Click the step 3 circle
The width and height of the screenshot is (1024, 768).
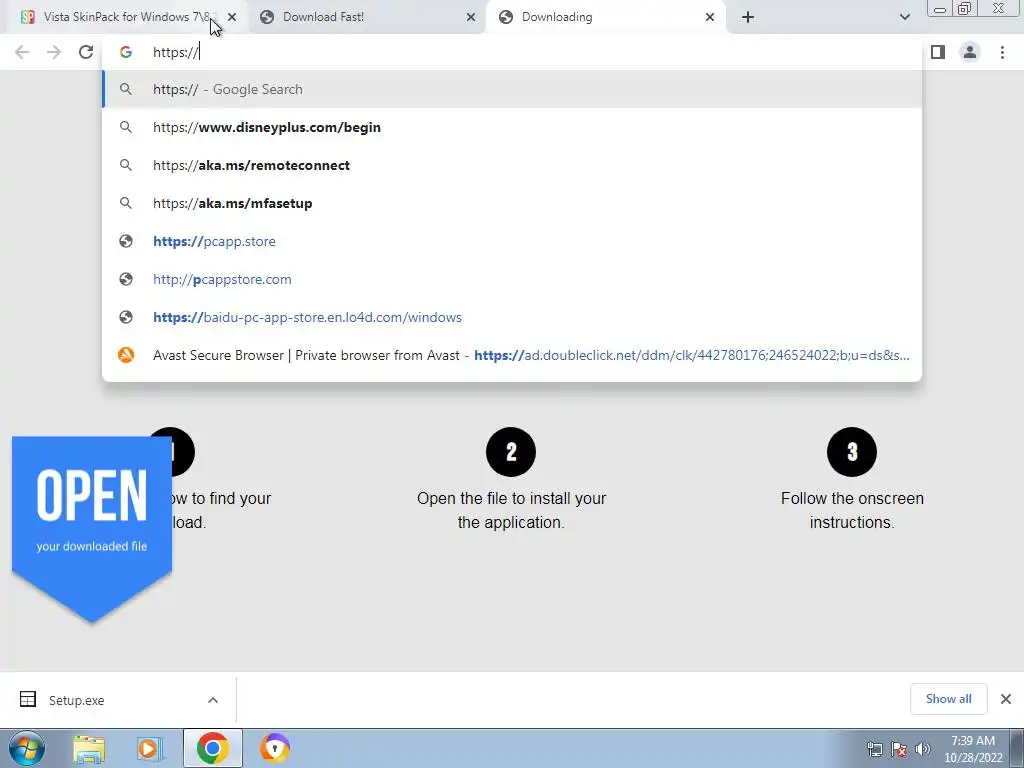pyautogui.click(x=852, y=452)
